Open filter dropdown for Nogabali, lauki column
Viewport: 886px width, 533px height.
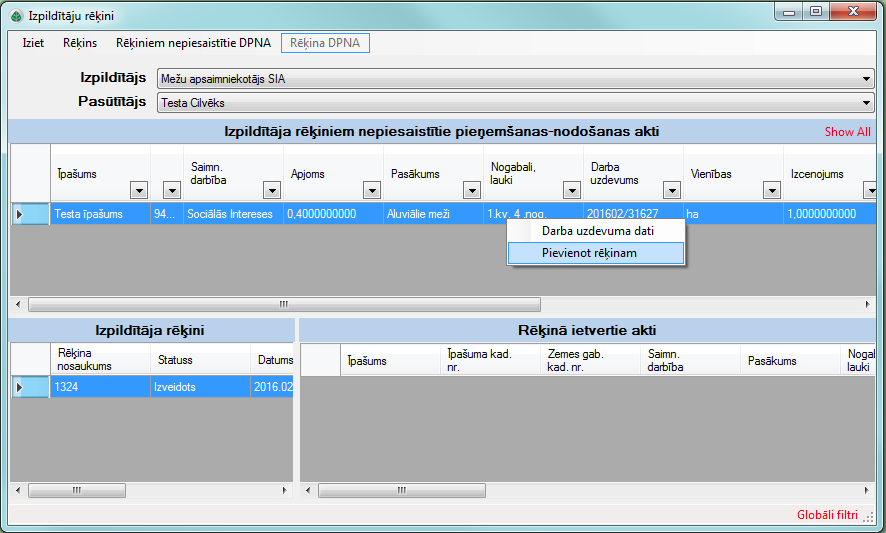571,191
